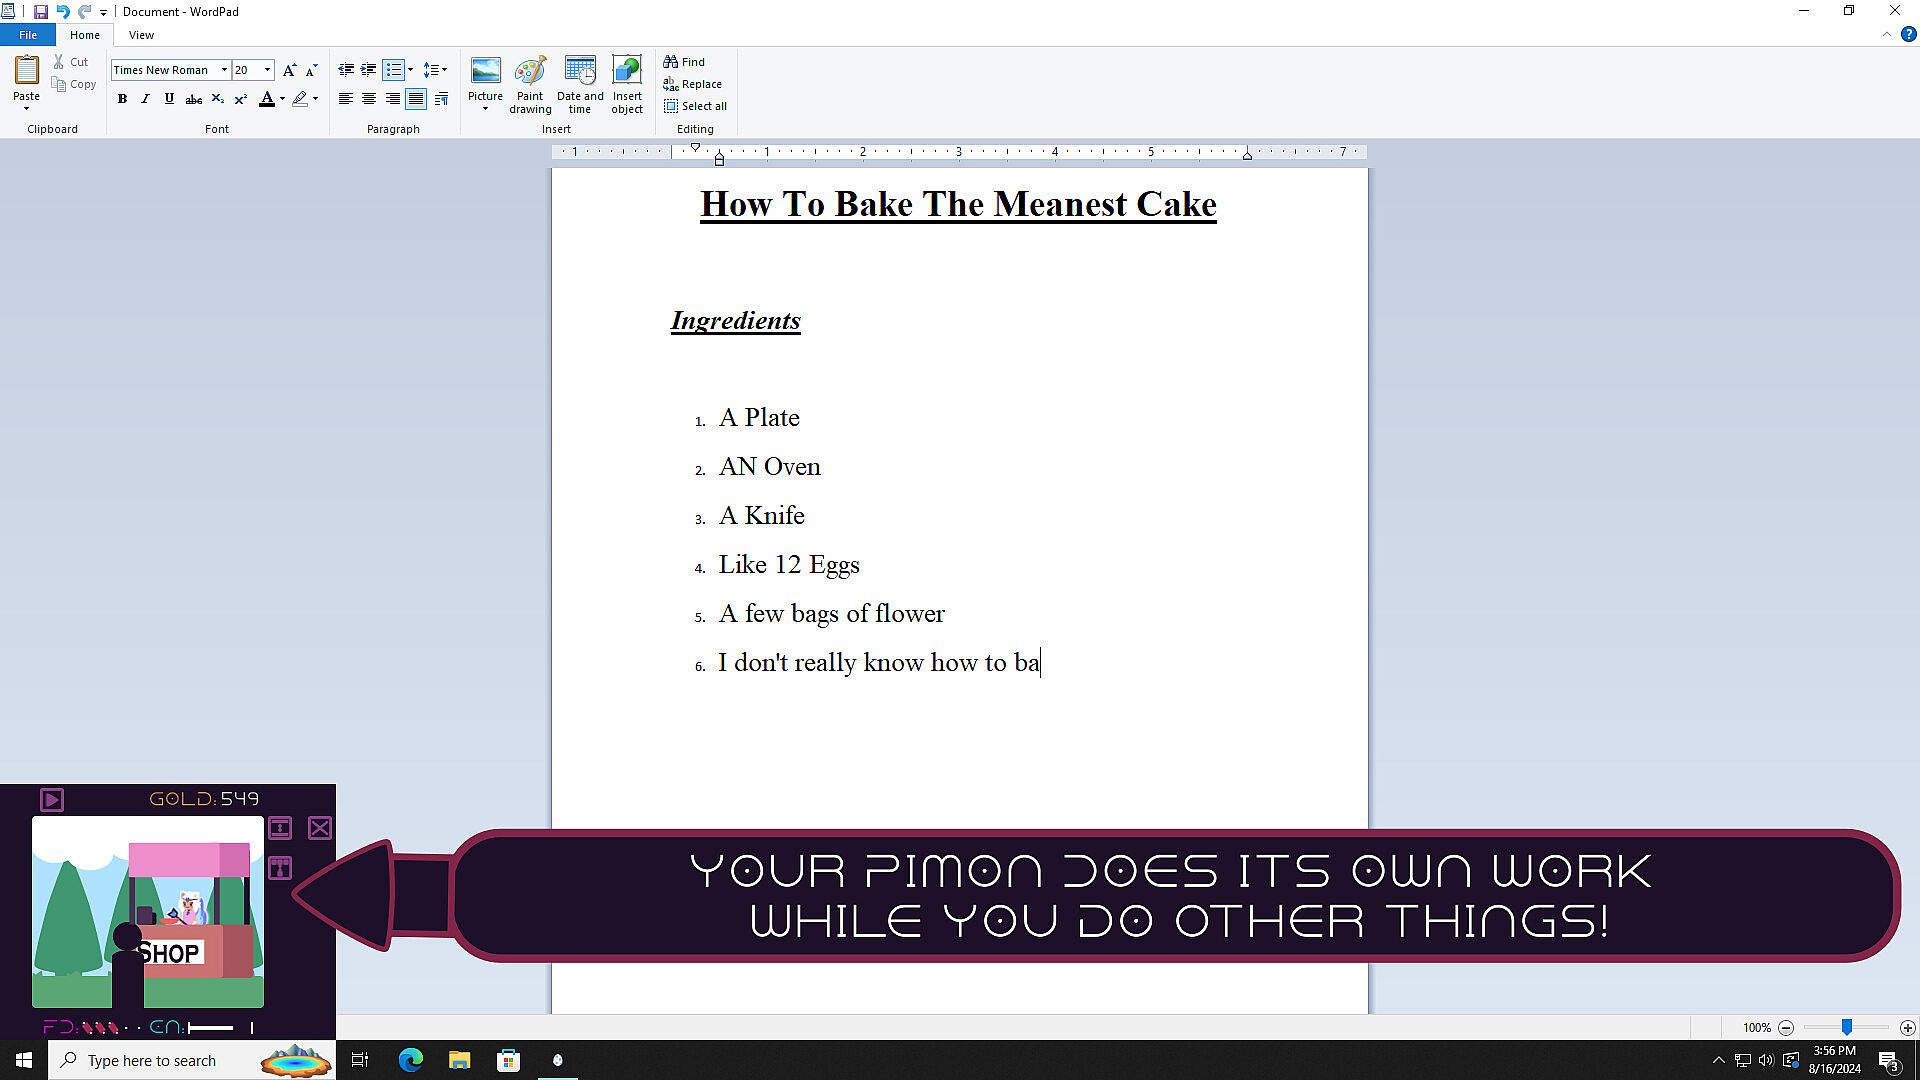The height and width of the screenshot is (1080, 1920).
Task: Apply strikethrough to text
Action: coord(194,99)
